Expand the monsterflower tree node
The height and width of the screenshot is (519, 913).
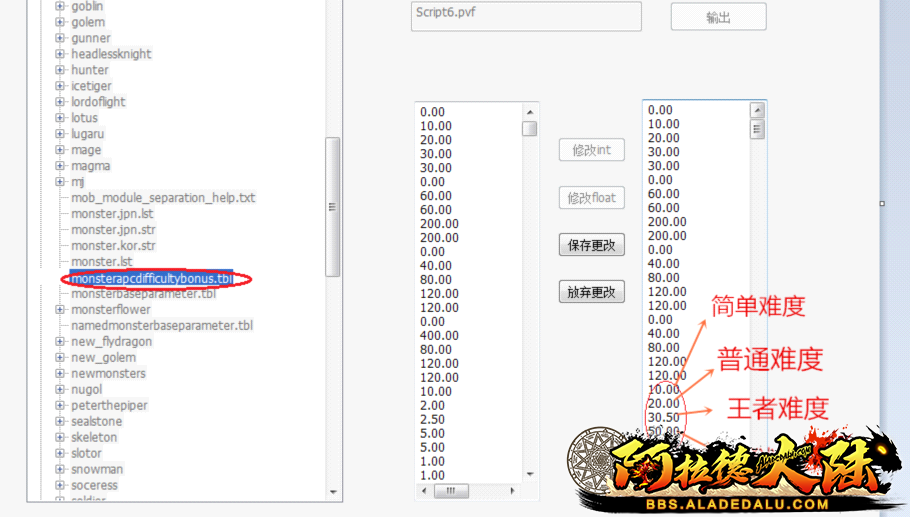click(60, 310)
